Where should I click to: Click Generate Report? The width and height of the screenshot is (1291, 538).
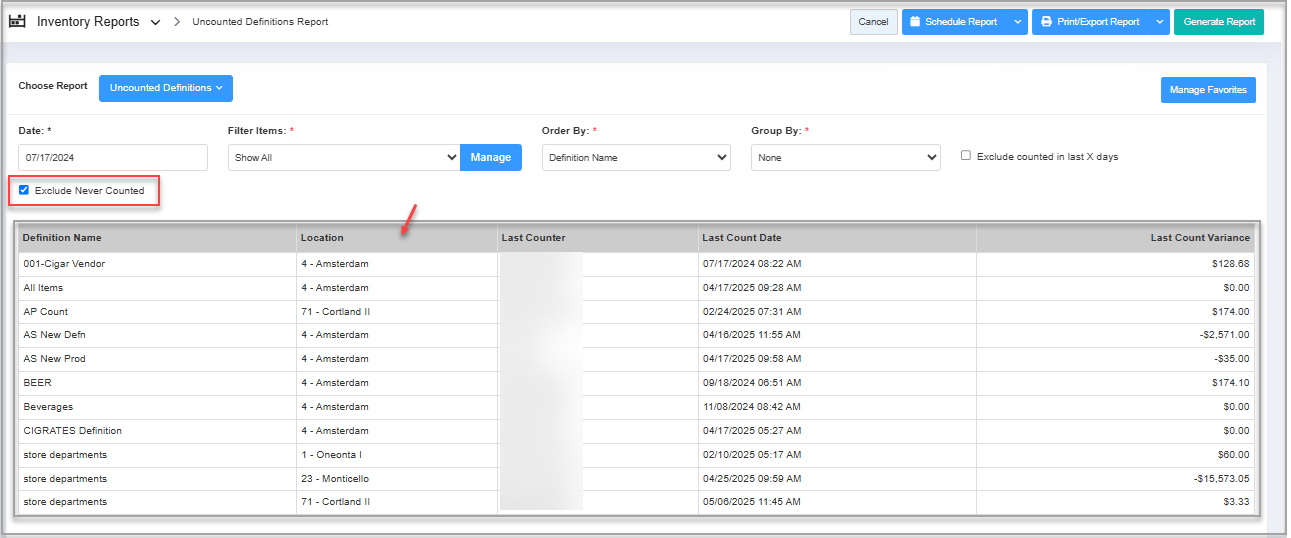[1218, 22]
